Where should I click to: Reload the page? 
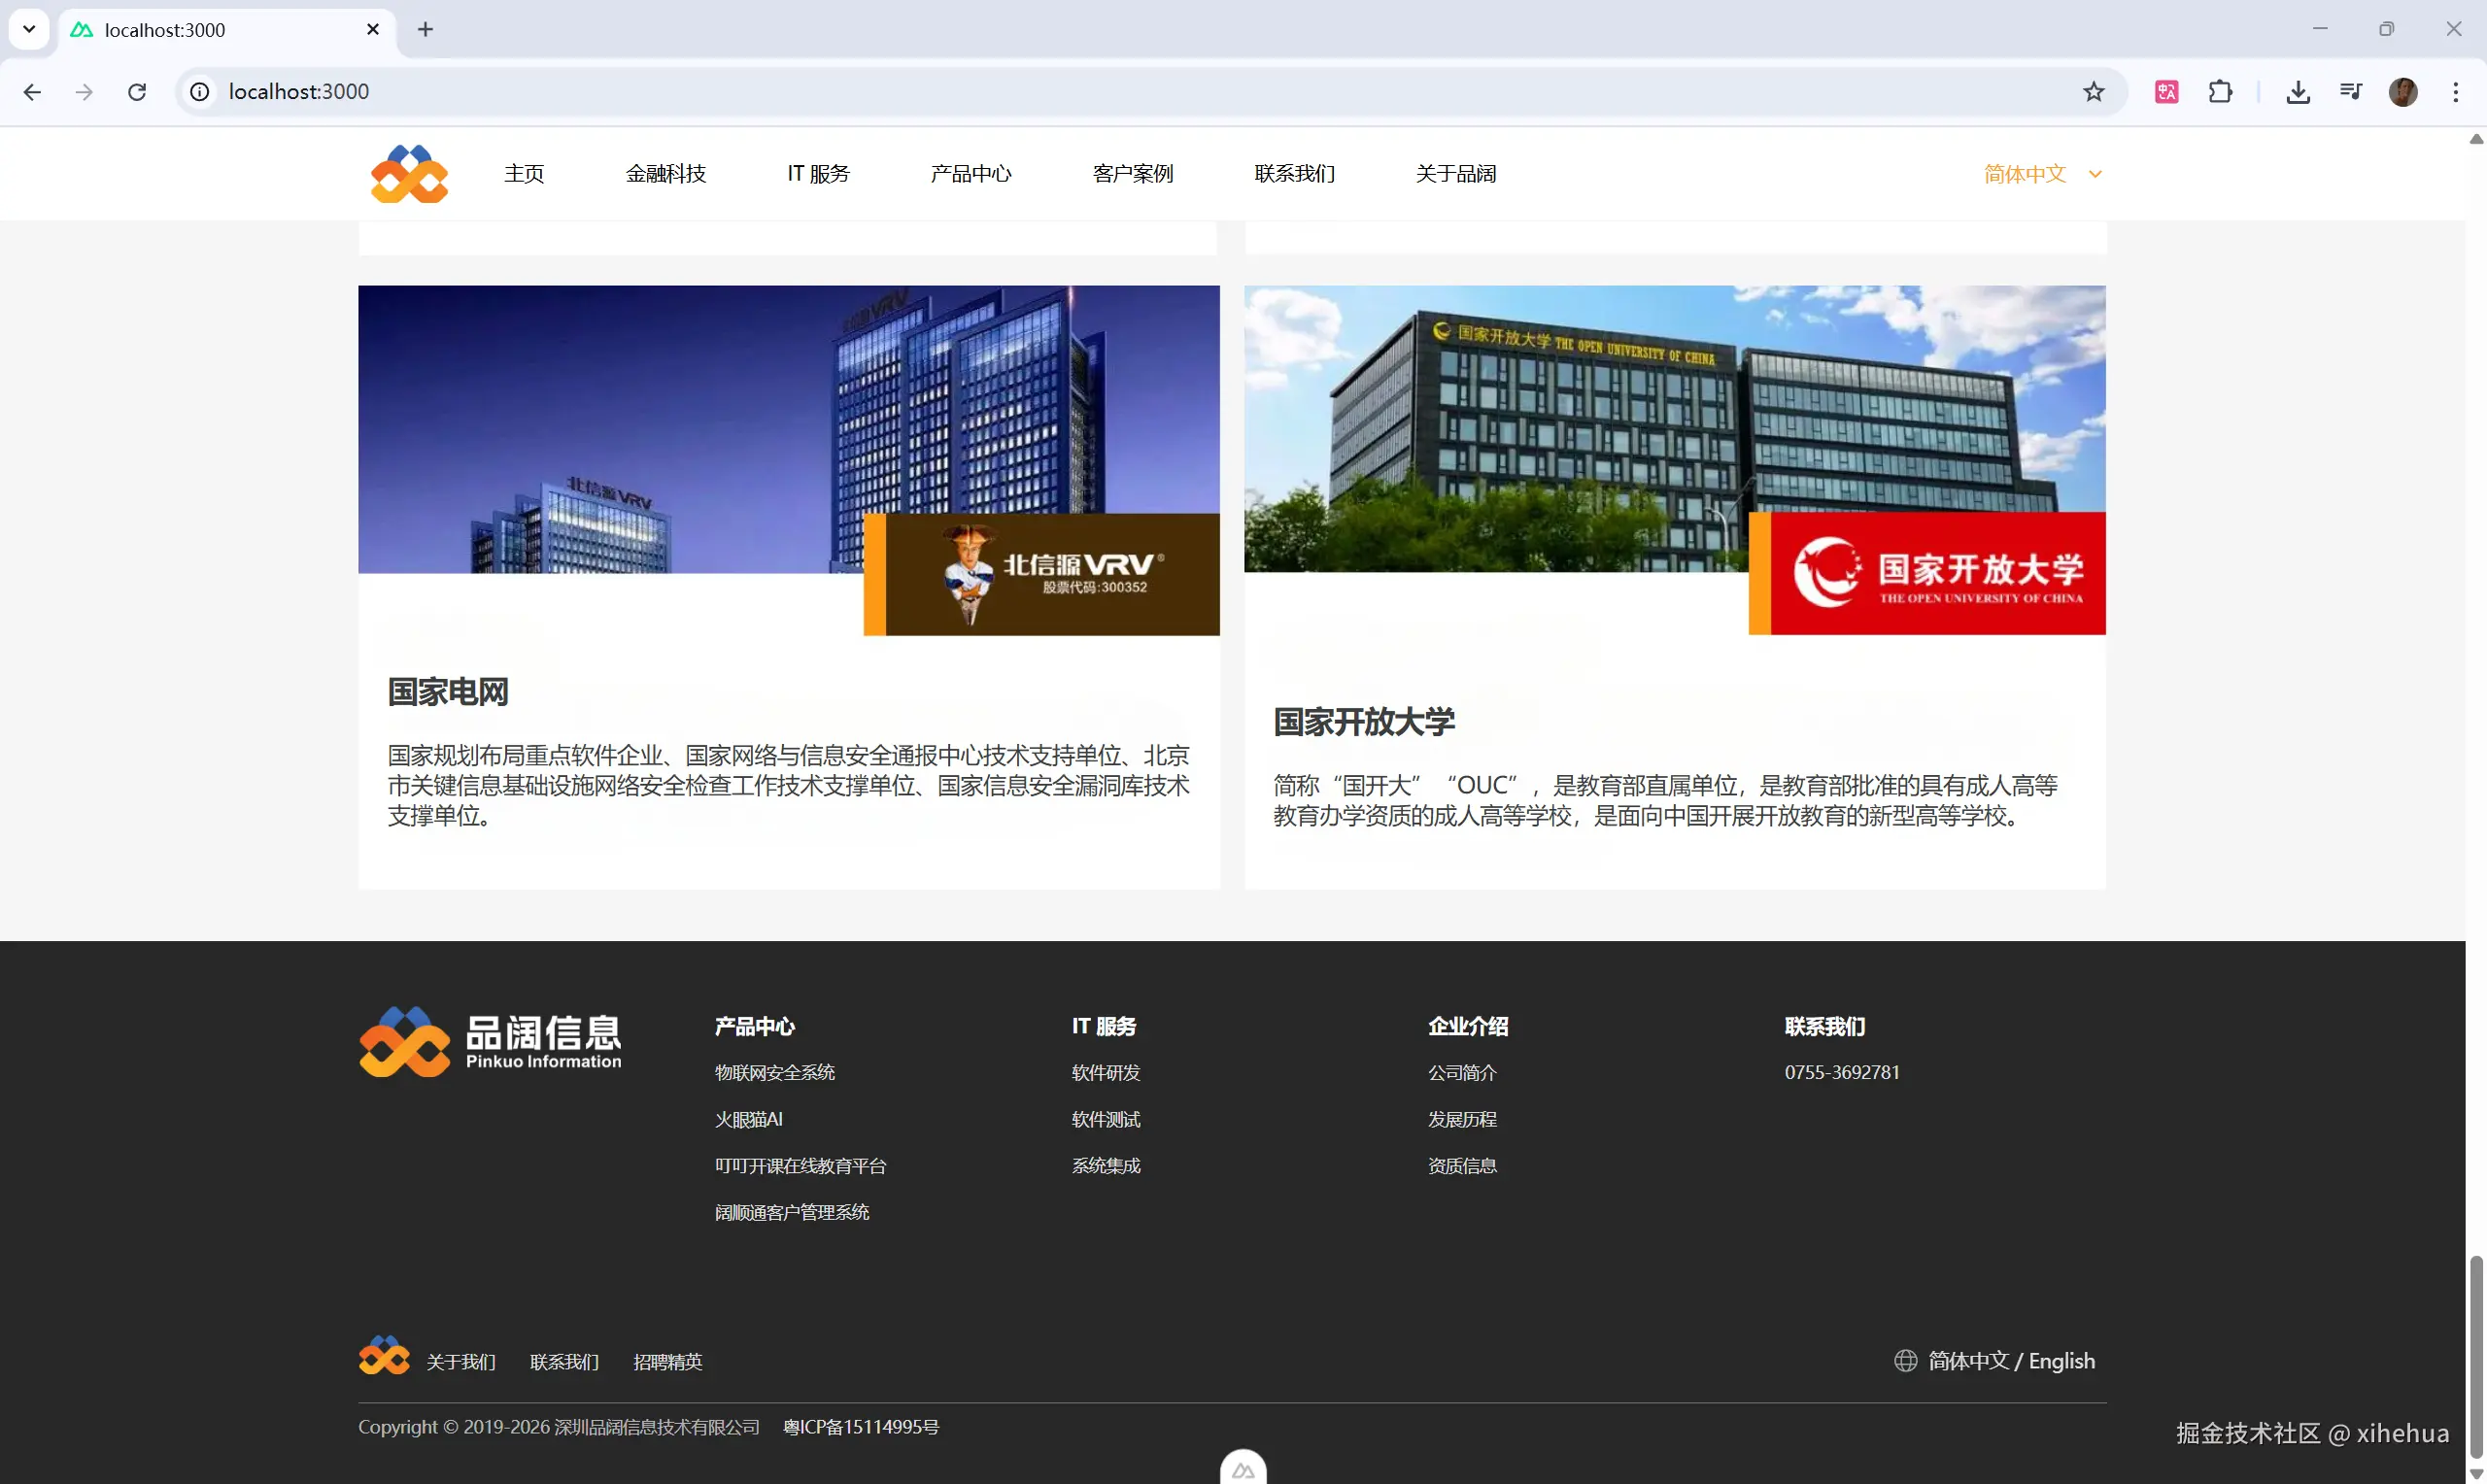point(137,92)
